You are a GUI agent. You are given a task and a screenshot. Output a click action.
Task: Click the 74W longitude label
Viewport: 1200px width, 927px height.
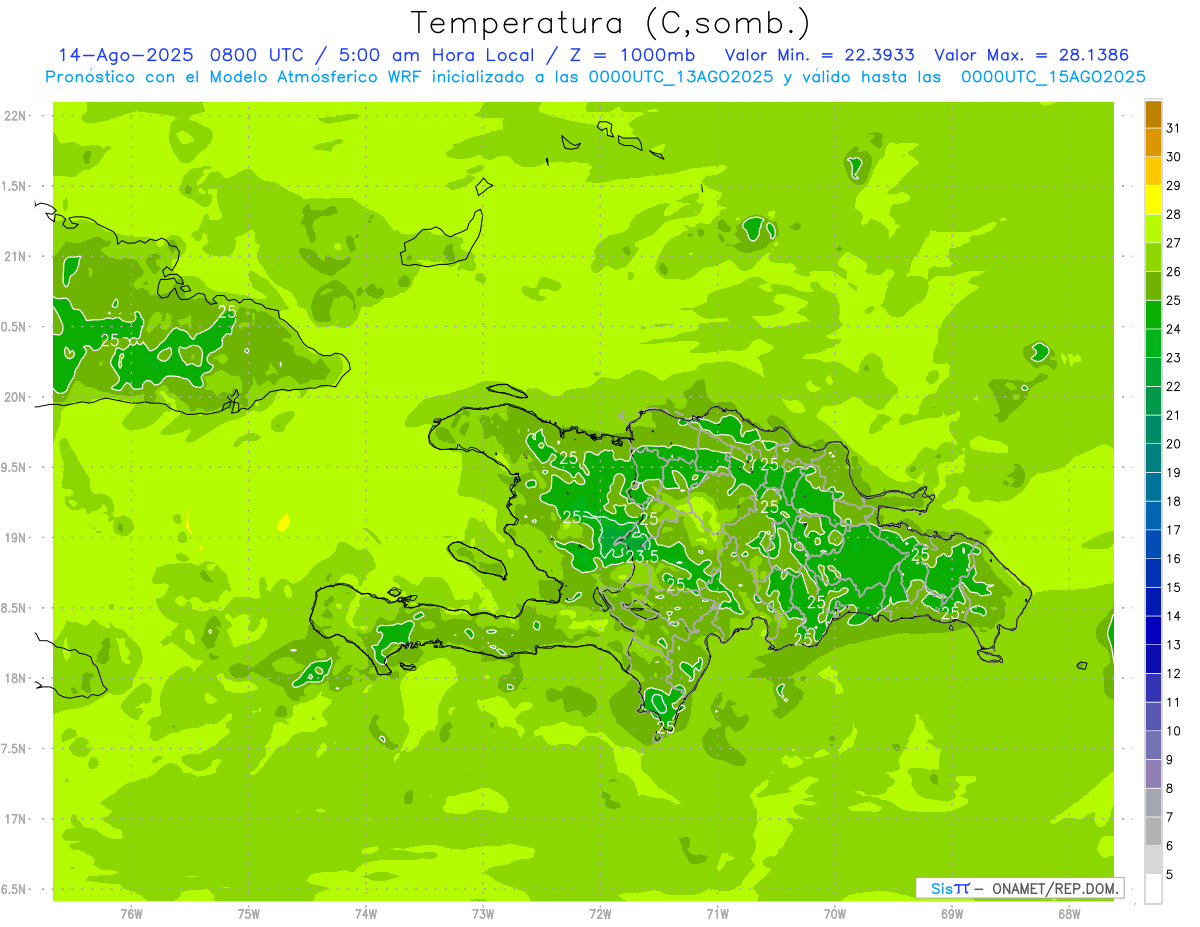click(x=365, y=914)
